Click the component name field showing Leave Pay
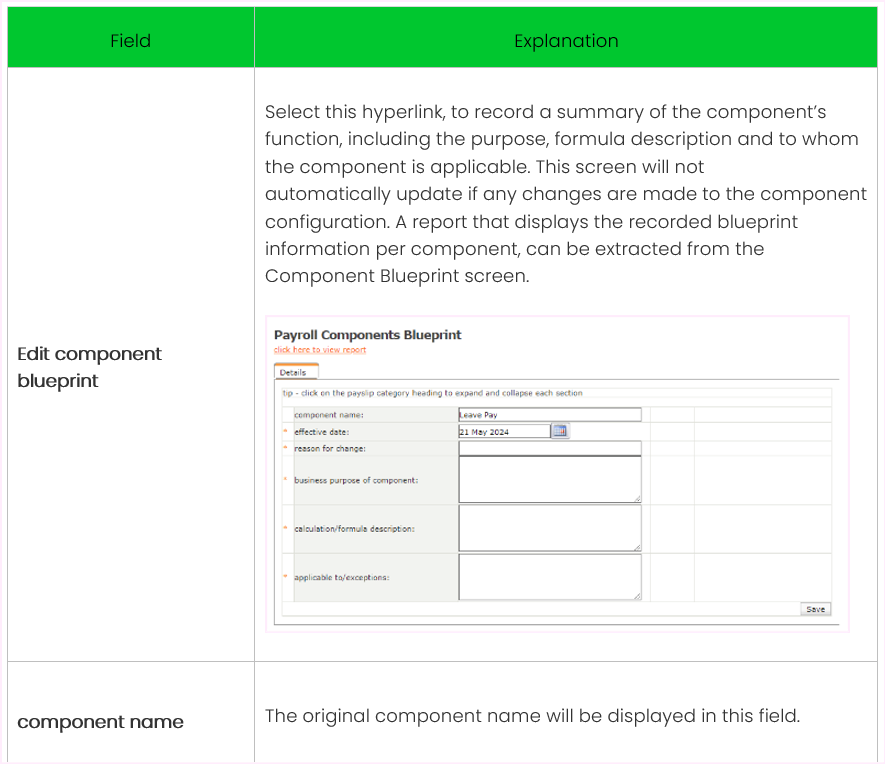The image size is (885, 764). pos(549,414)
